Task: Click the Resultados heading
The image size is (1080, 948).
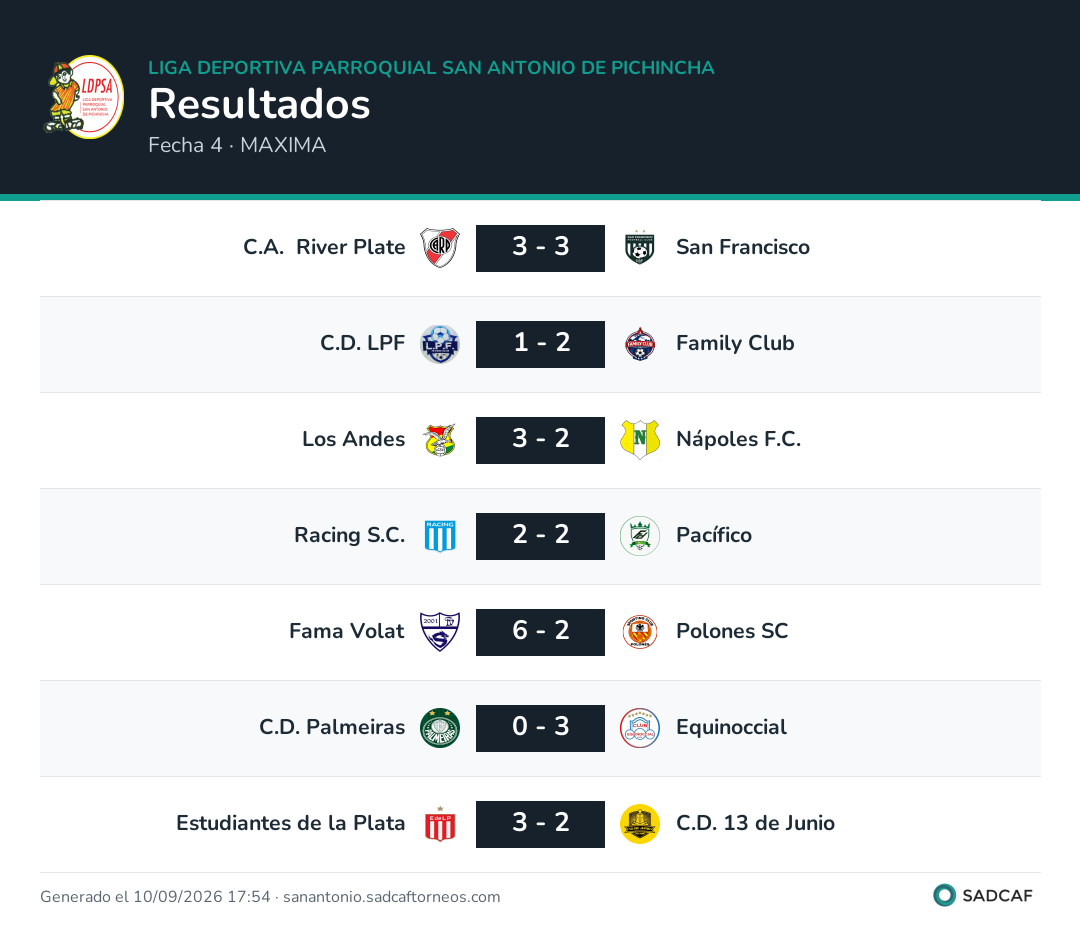Action: 260,104
